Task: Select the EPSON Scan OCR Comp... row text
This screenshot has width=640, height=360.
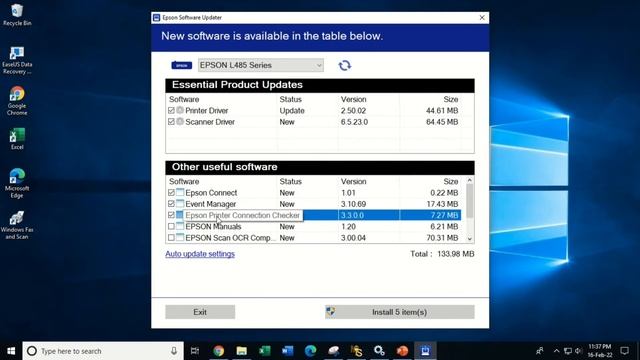Action: tap(231, 238)
